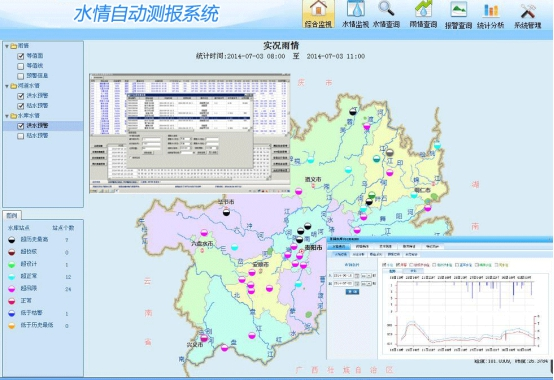Select second top tab in chart popup window
554x380 pixels.
[362, 247]
